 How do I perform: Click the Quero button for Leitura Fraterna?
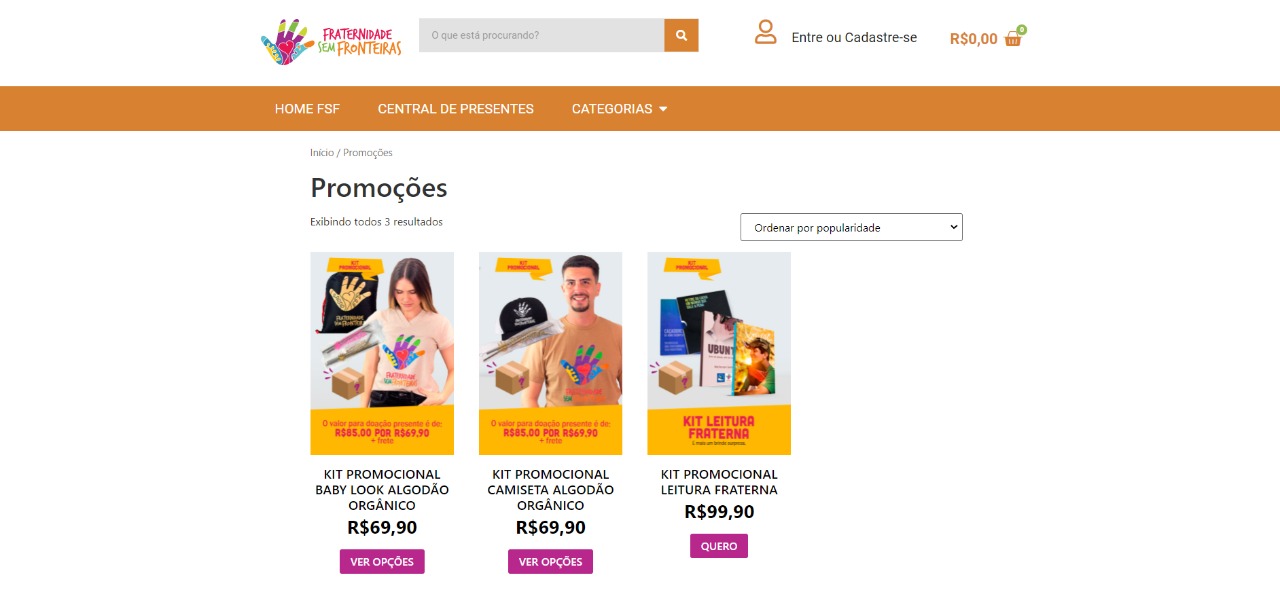coord(719,546)
